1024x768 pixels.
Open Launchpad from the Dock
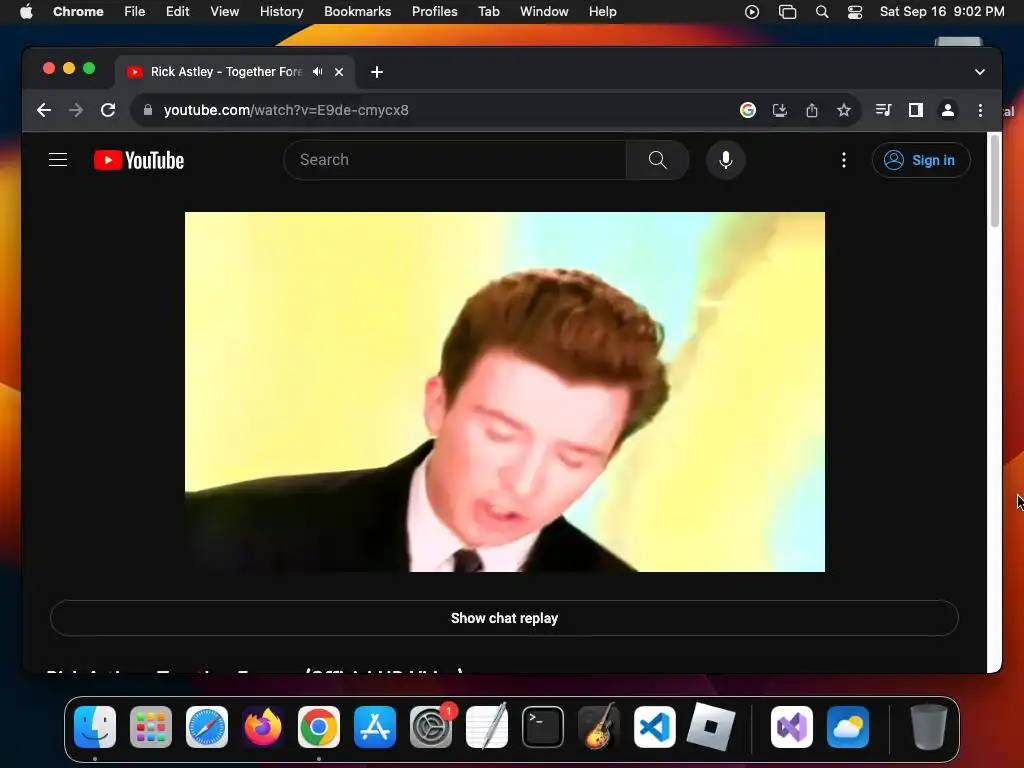click(x=151, y=726)
